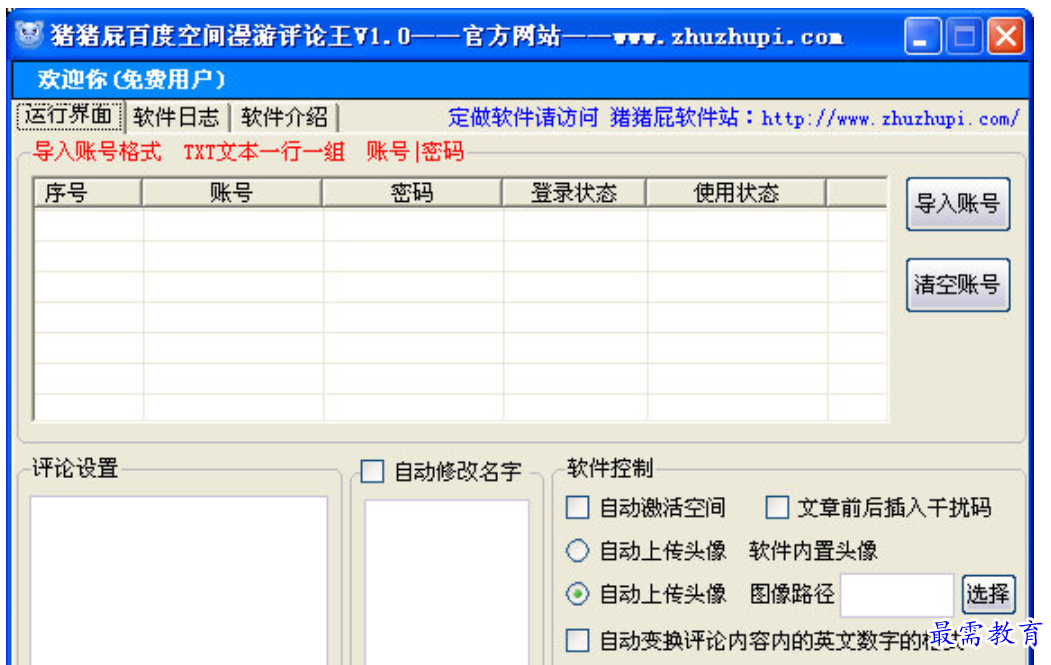Click the red 导入账号格式 label
Viewport: 1051px width, 665px height.
point(98,152)
